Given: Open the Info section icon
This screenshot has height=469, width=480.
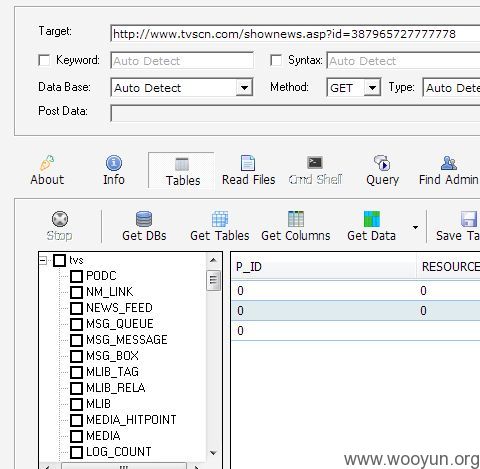Looking at the screenshot, I should tap(114, 163).
